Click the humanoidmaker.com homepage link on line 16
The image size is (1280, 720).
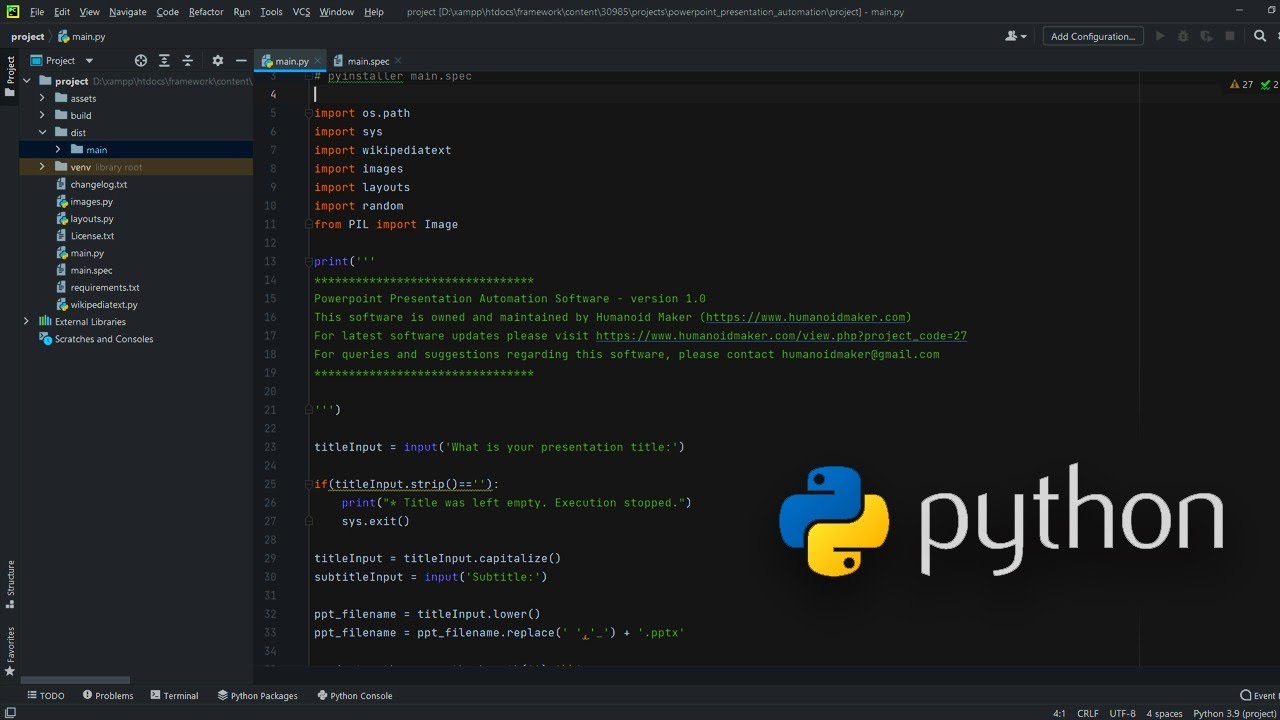[x=806, y=317]
